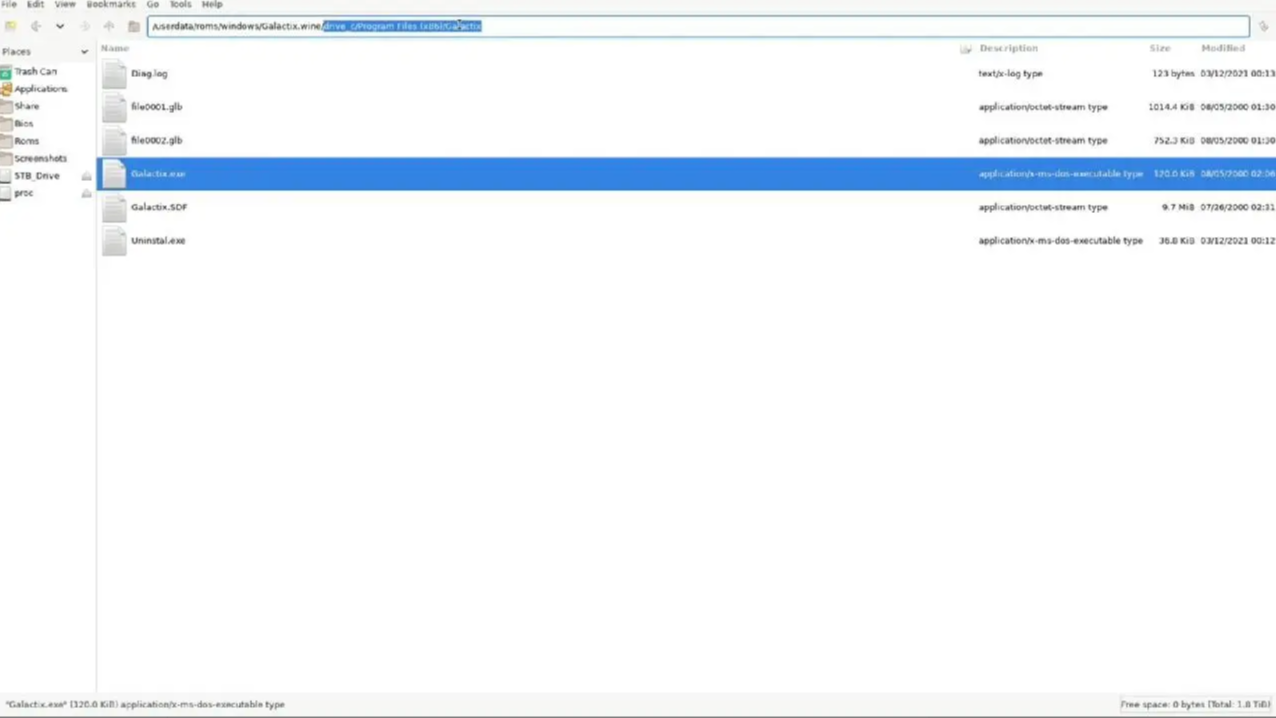The width and height of the screenshot is (1276, 718).
Task: Go forward with the right arrow icon
Action: point(85,26)
